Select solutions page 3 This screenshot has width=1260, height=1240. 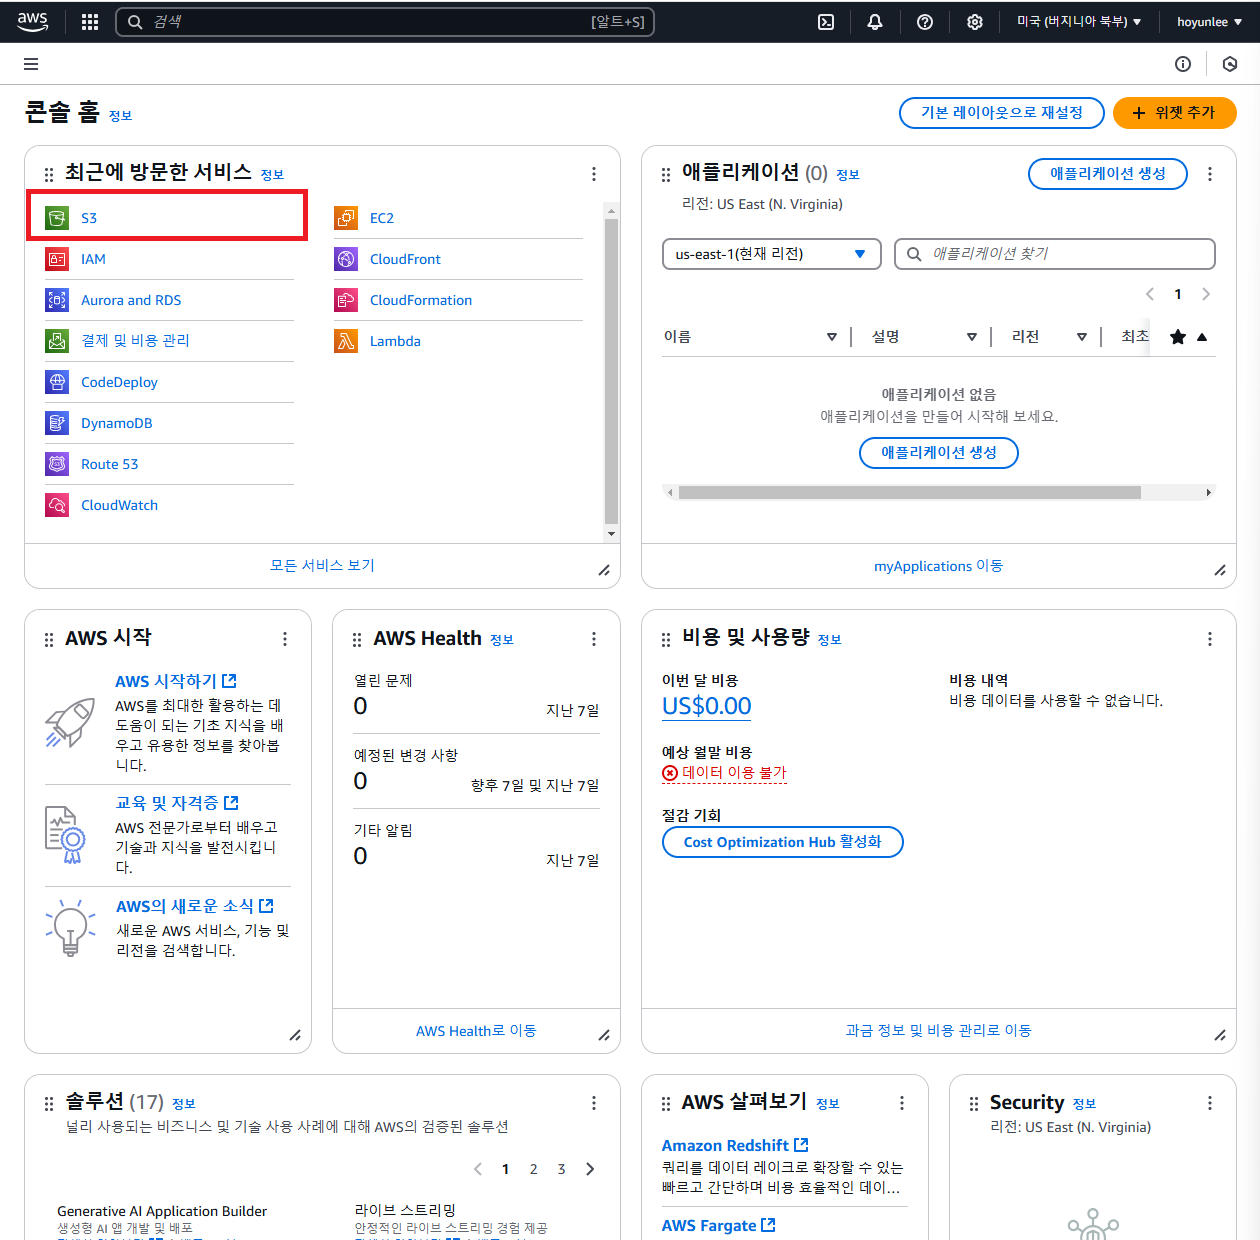pyautogui.click(x=562, y=1169)
